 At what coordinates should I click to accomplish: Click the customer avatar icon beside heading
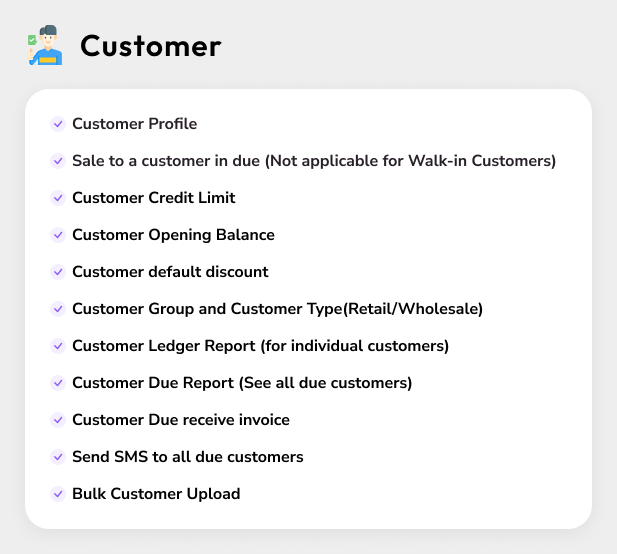point(44,47)
